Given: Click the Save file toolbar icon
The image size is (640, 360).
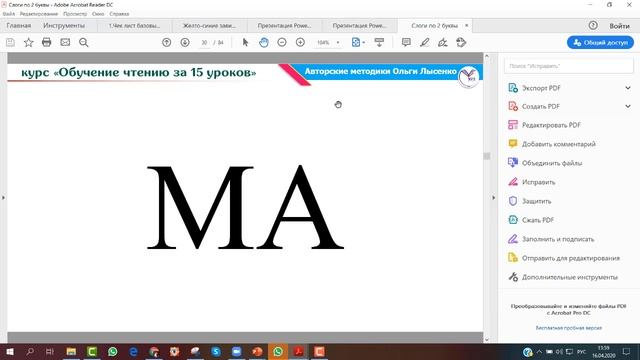Looking at the screenshot, I should coord(10,42).
